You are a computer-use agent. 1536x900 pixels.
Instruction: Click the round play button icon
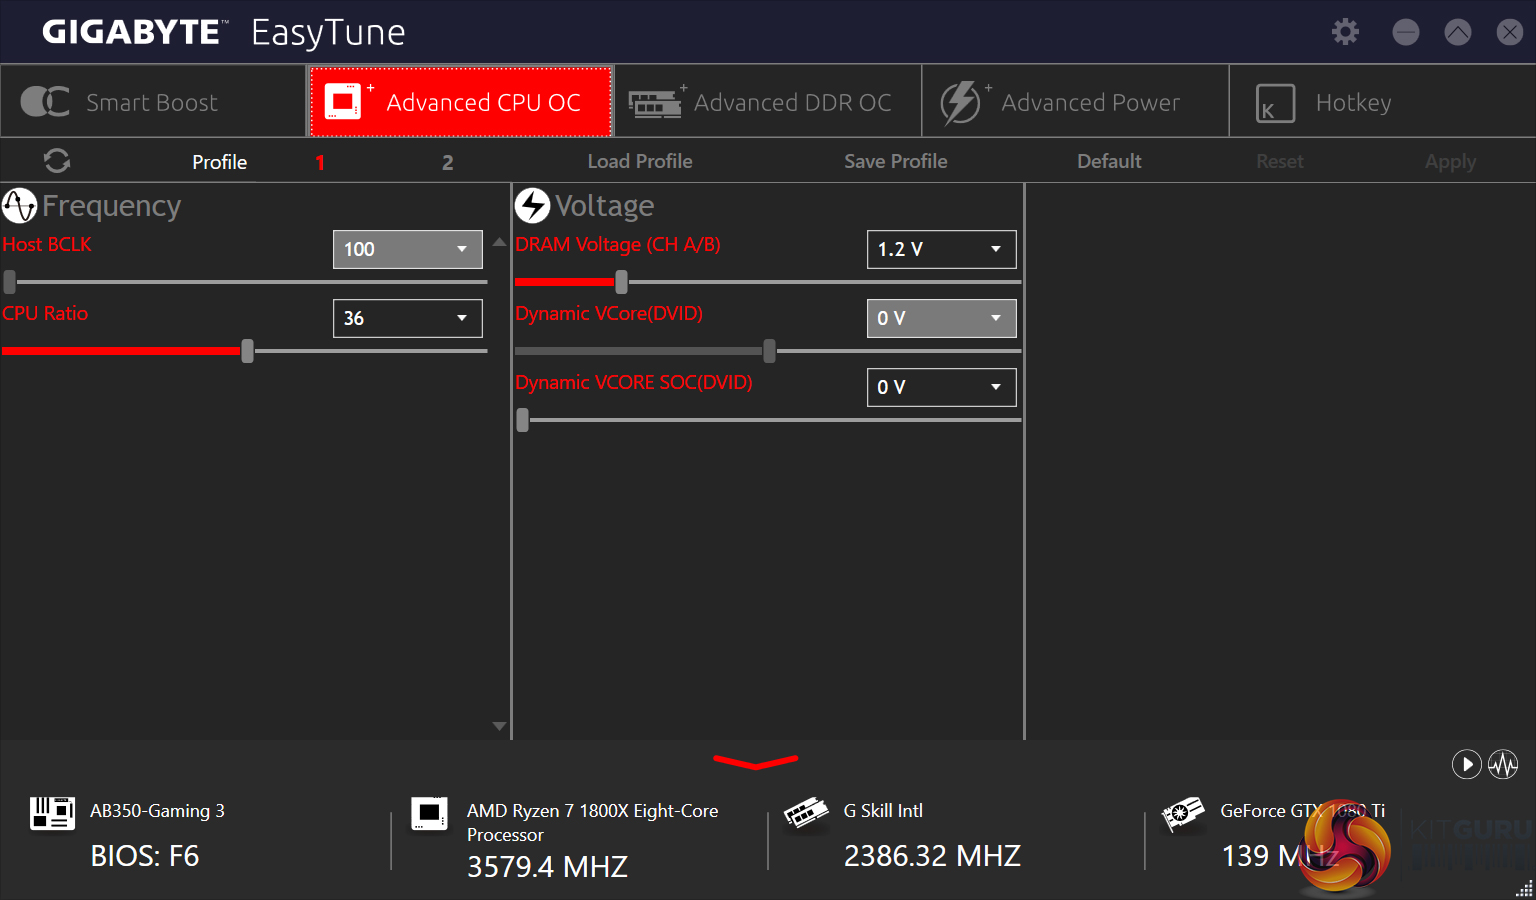coord(1466,765)
